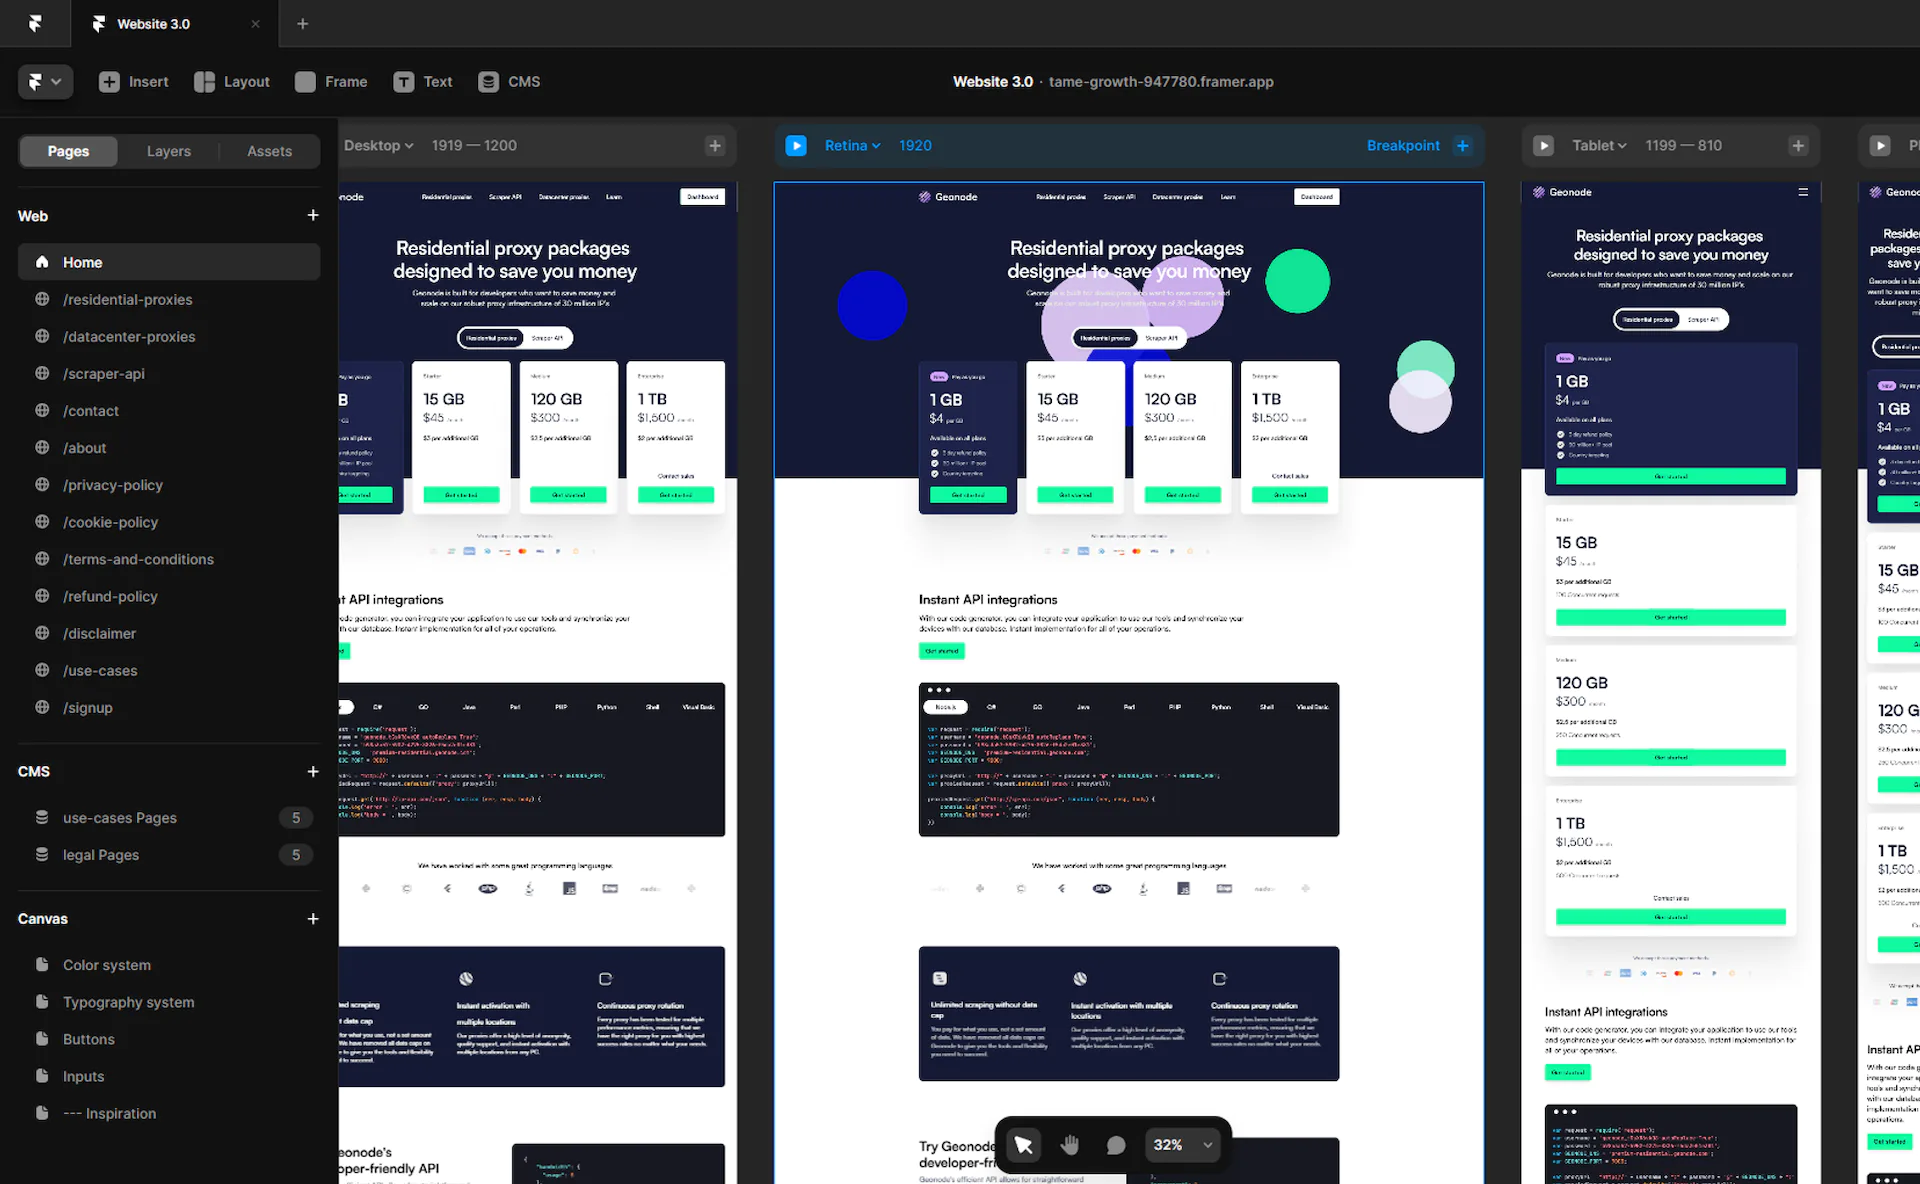The image size is (1920, 1184).
Task: Play preview of Tablet breakpoint
Action: [x=1543, y=146]
